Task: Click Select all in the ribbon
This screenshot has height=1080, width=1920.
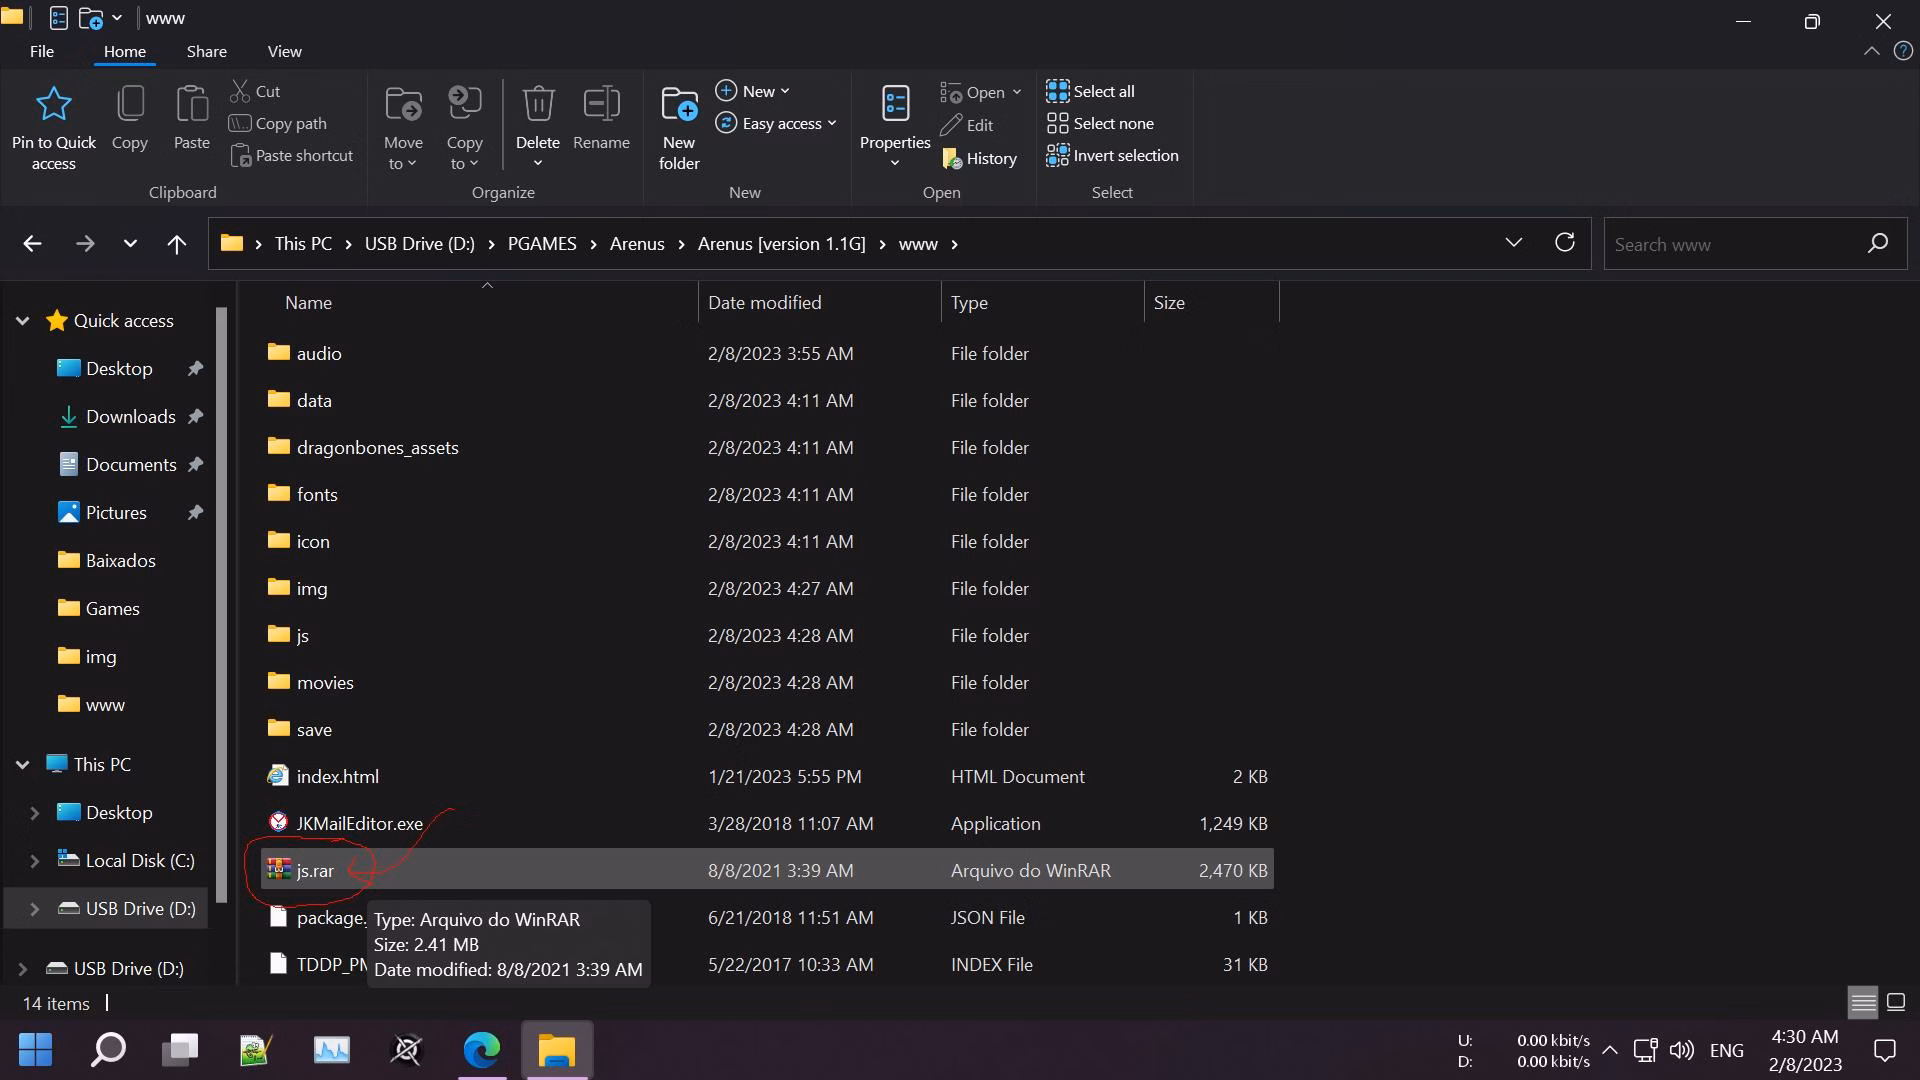Action: pos(1091,91)
